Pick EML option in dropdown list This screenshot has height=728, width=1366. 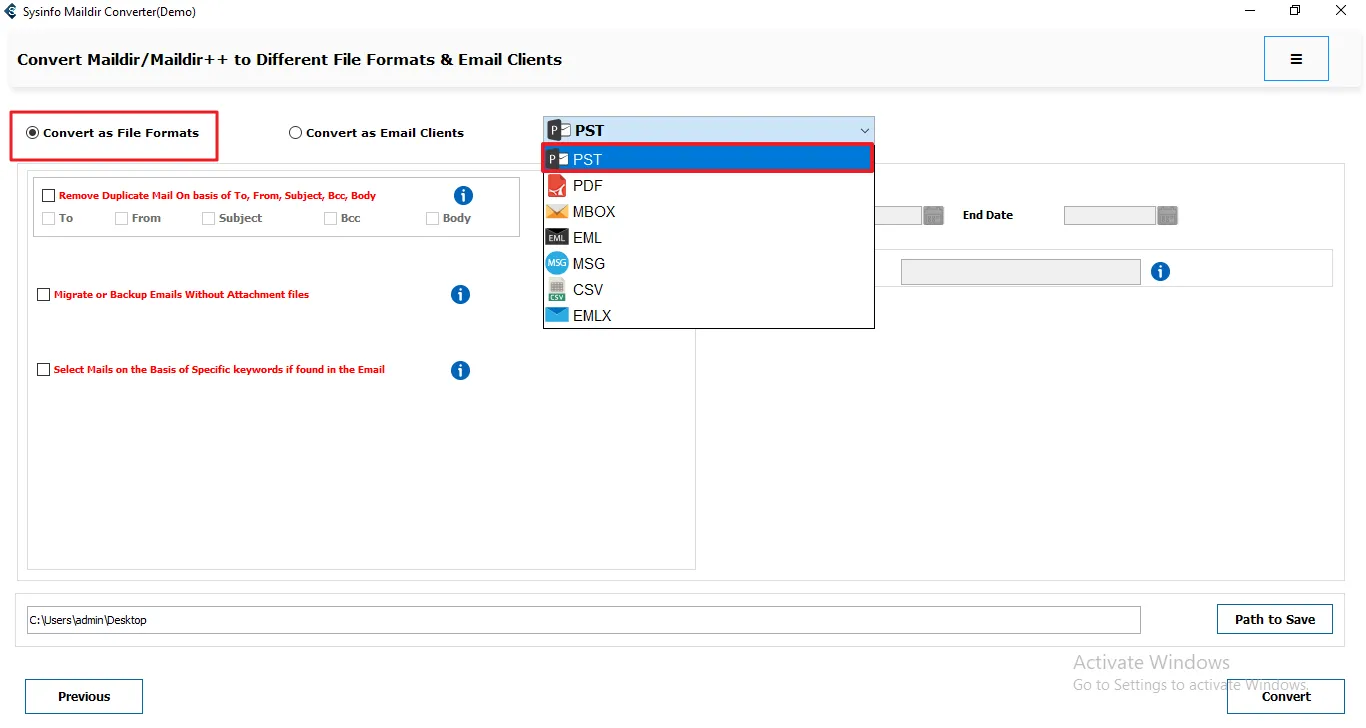click(587, 238)
